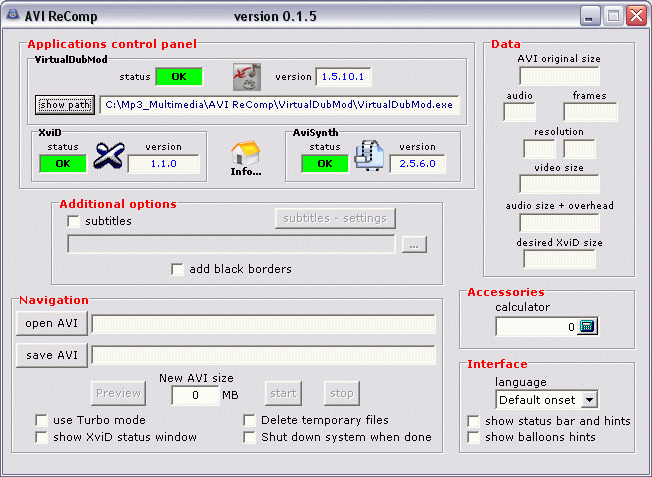Click the AVI original size field
Screen dimensions: 652x477
pyautogui.click(x=559, y=77)
